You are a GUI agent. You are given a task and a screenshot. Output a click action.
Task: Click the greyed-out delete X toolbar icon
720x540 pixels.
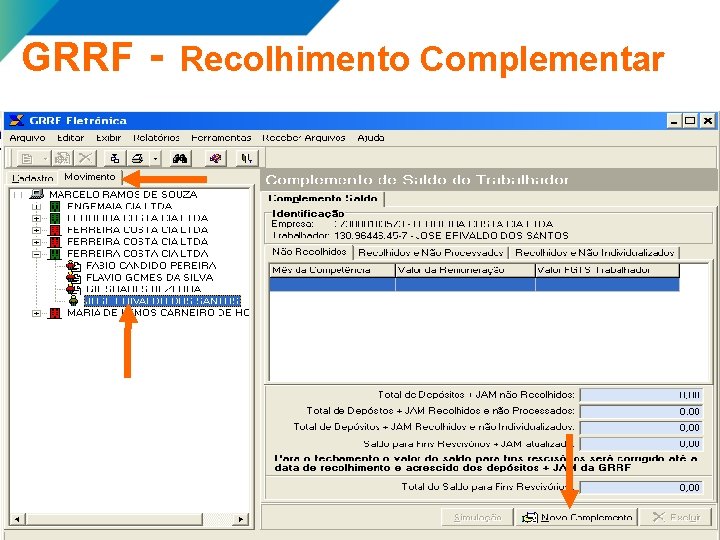coord(85,159)
